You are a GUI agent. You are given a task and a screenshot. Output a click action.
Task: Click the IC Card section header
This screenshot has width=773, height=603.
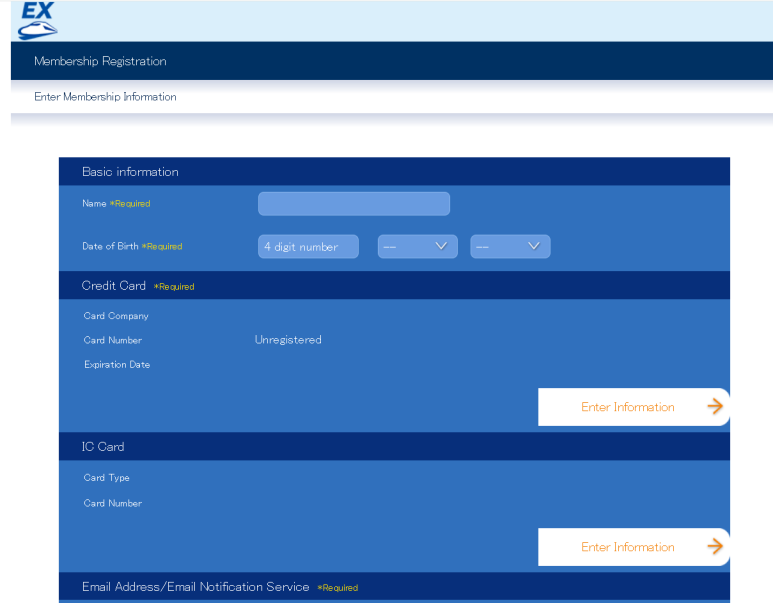394,447
